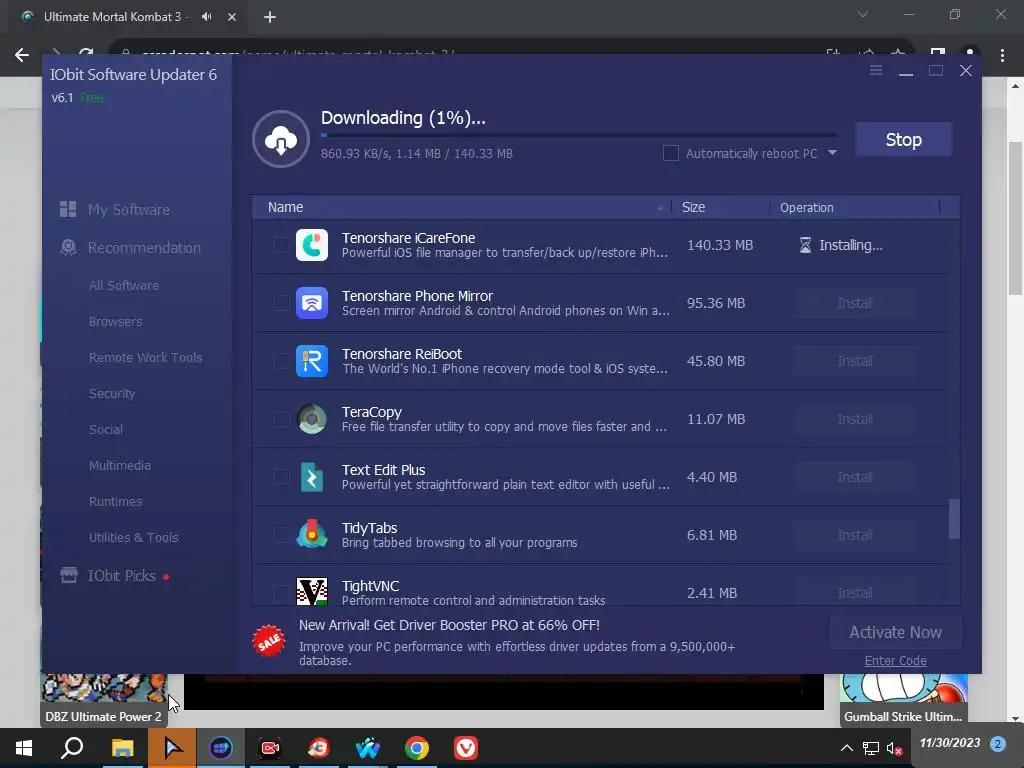Mute the Ultimate Mortal Kombat tab audio

pyautogui.click(x=206, y=16)
